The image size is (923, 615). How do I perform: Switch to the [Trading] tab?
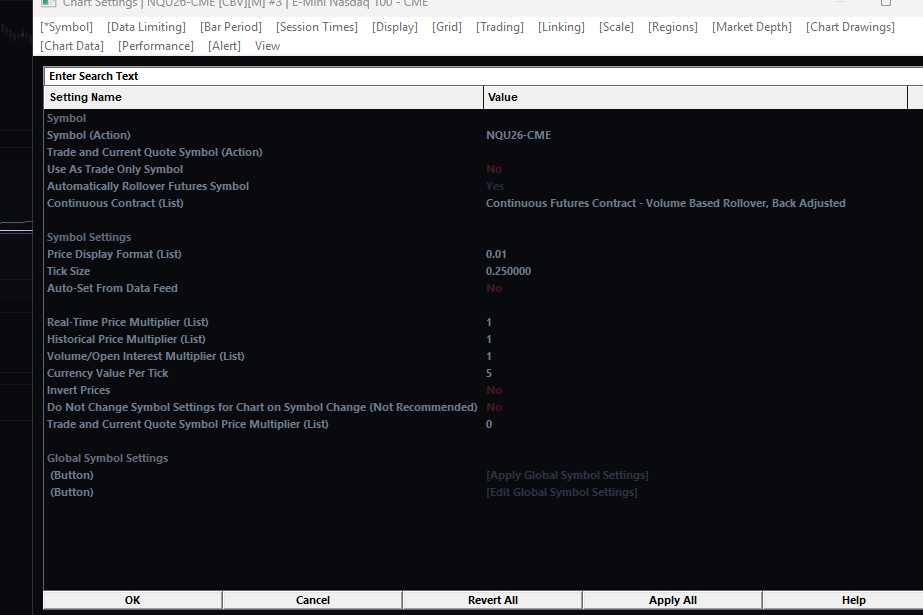tap(500, 27)
